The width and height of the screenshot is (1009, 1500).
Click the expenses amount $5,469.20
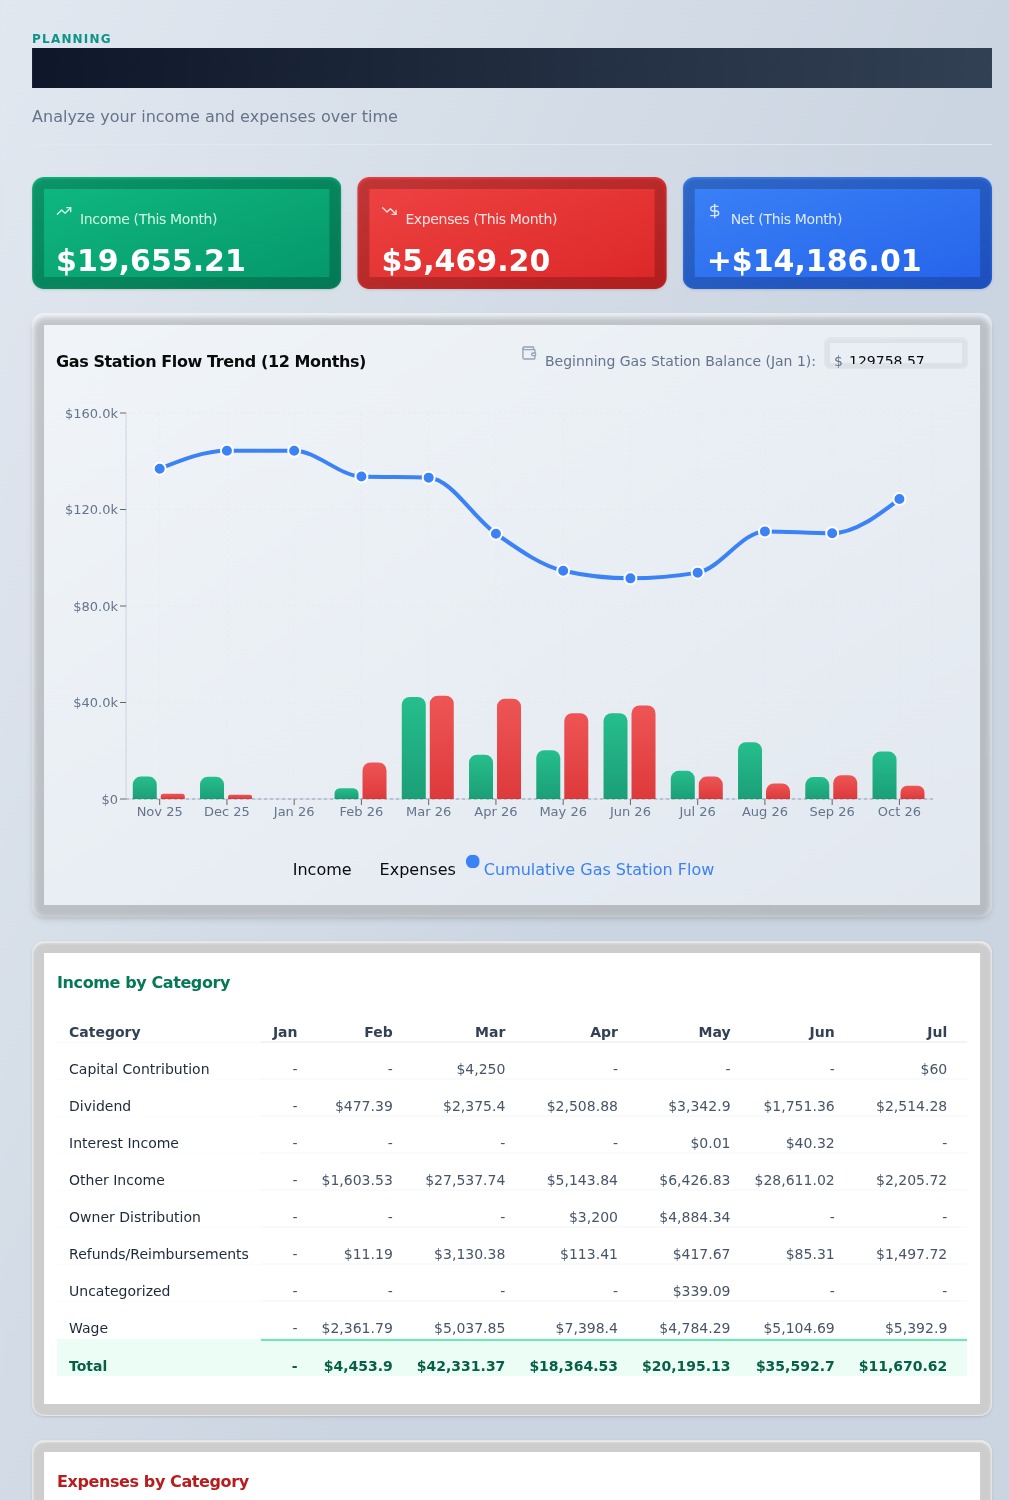466,261
